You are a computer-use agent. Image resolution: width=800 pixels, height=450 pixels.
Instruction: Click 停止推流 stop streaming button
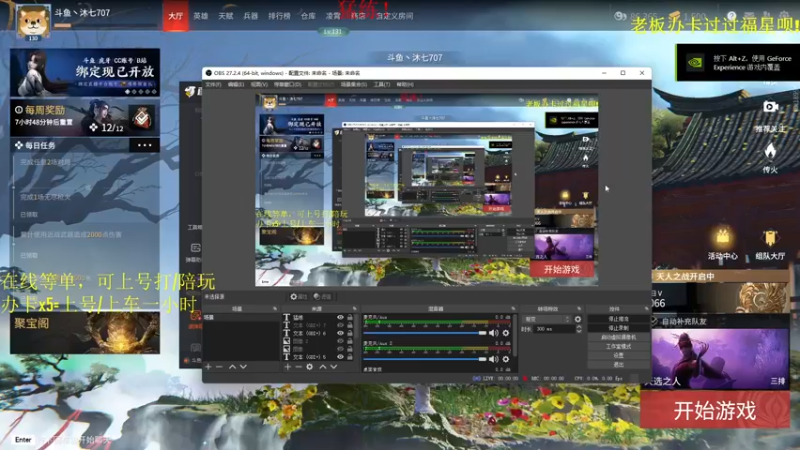(x=618, y=319)
